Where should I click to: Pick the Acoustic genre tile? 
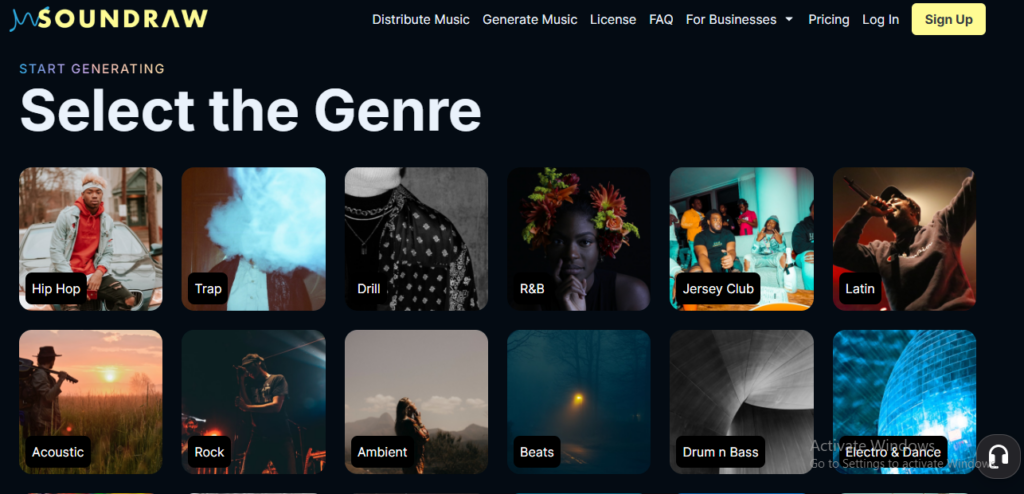pyautogui.click(x=91, y=402)
